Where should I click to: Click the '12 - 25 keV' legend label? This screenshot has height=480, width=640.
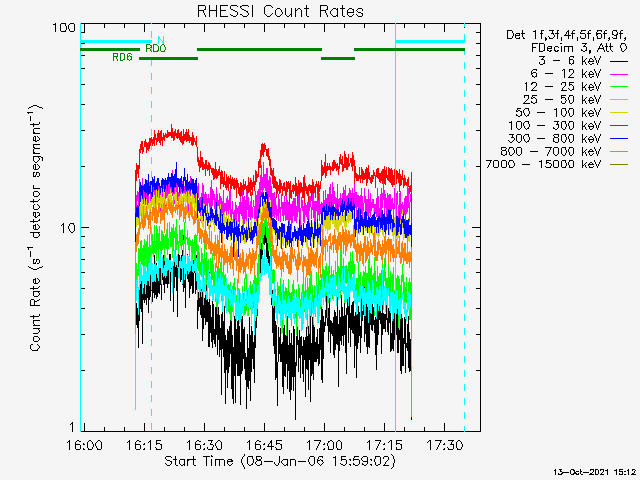pyautogui.click(x=562, y=87)
